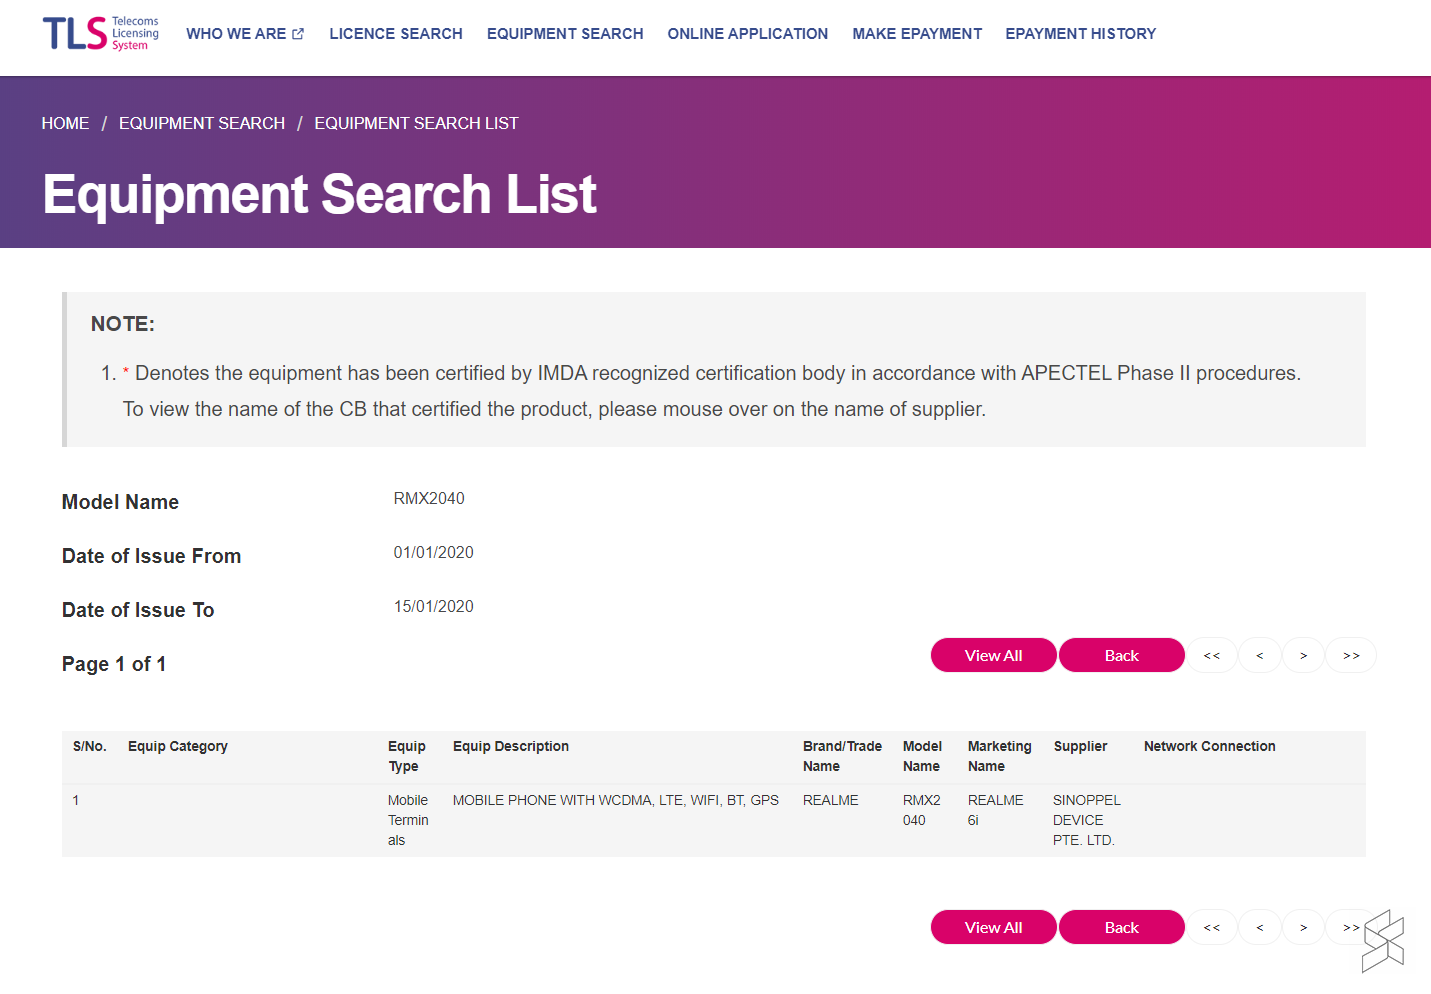This screenshot has height=994, width=1431.
Task: Open the ONLINE APPLICATION menu item
Action: point(747,34)
